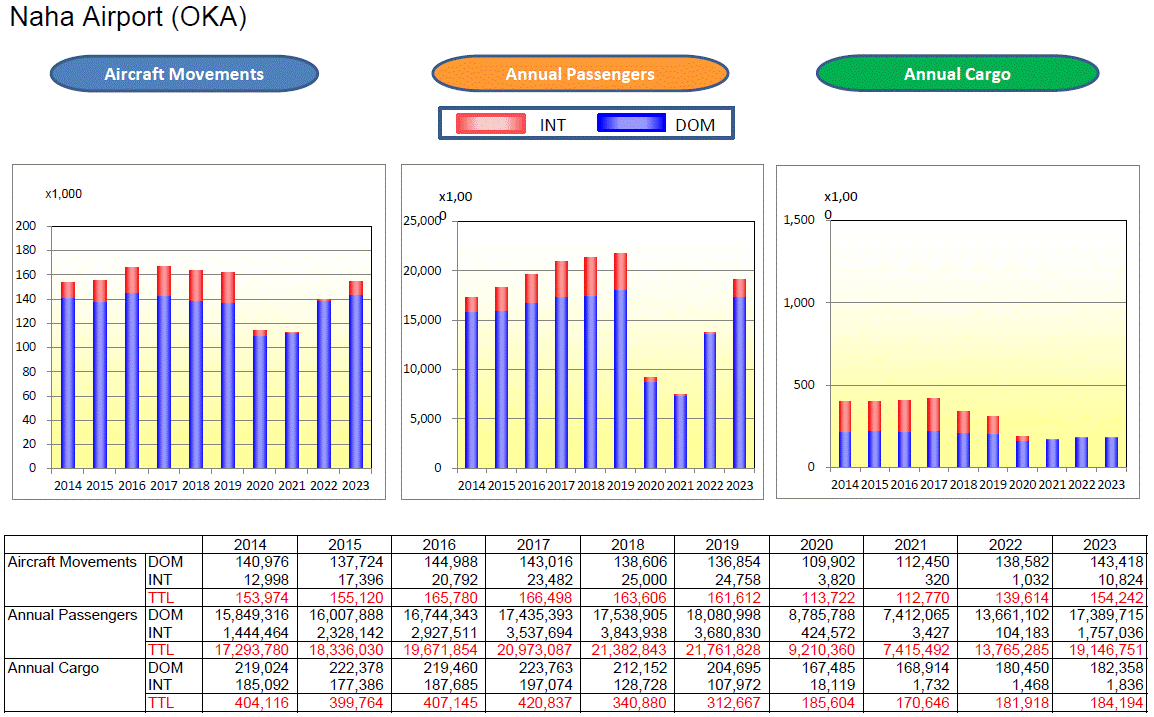This screenshot has height=717, width=1154.
Task: Select the Naha Airport (OKA) title
Action: pos(128,17)
